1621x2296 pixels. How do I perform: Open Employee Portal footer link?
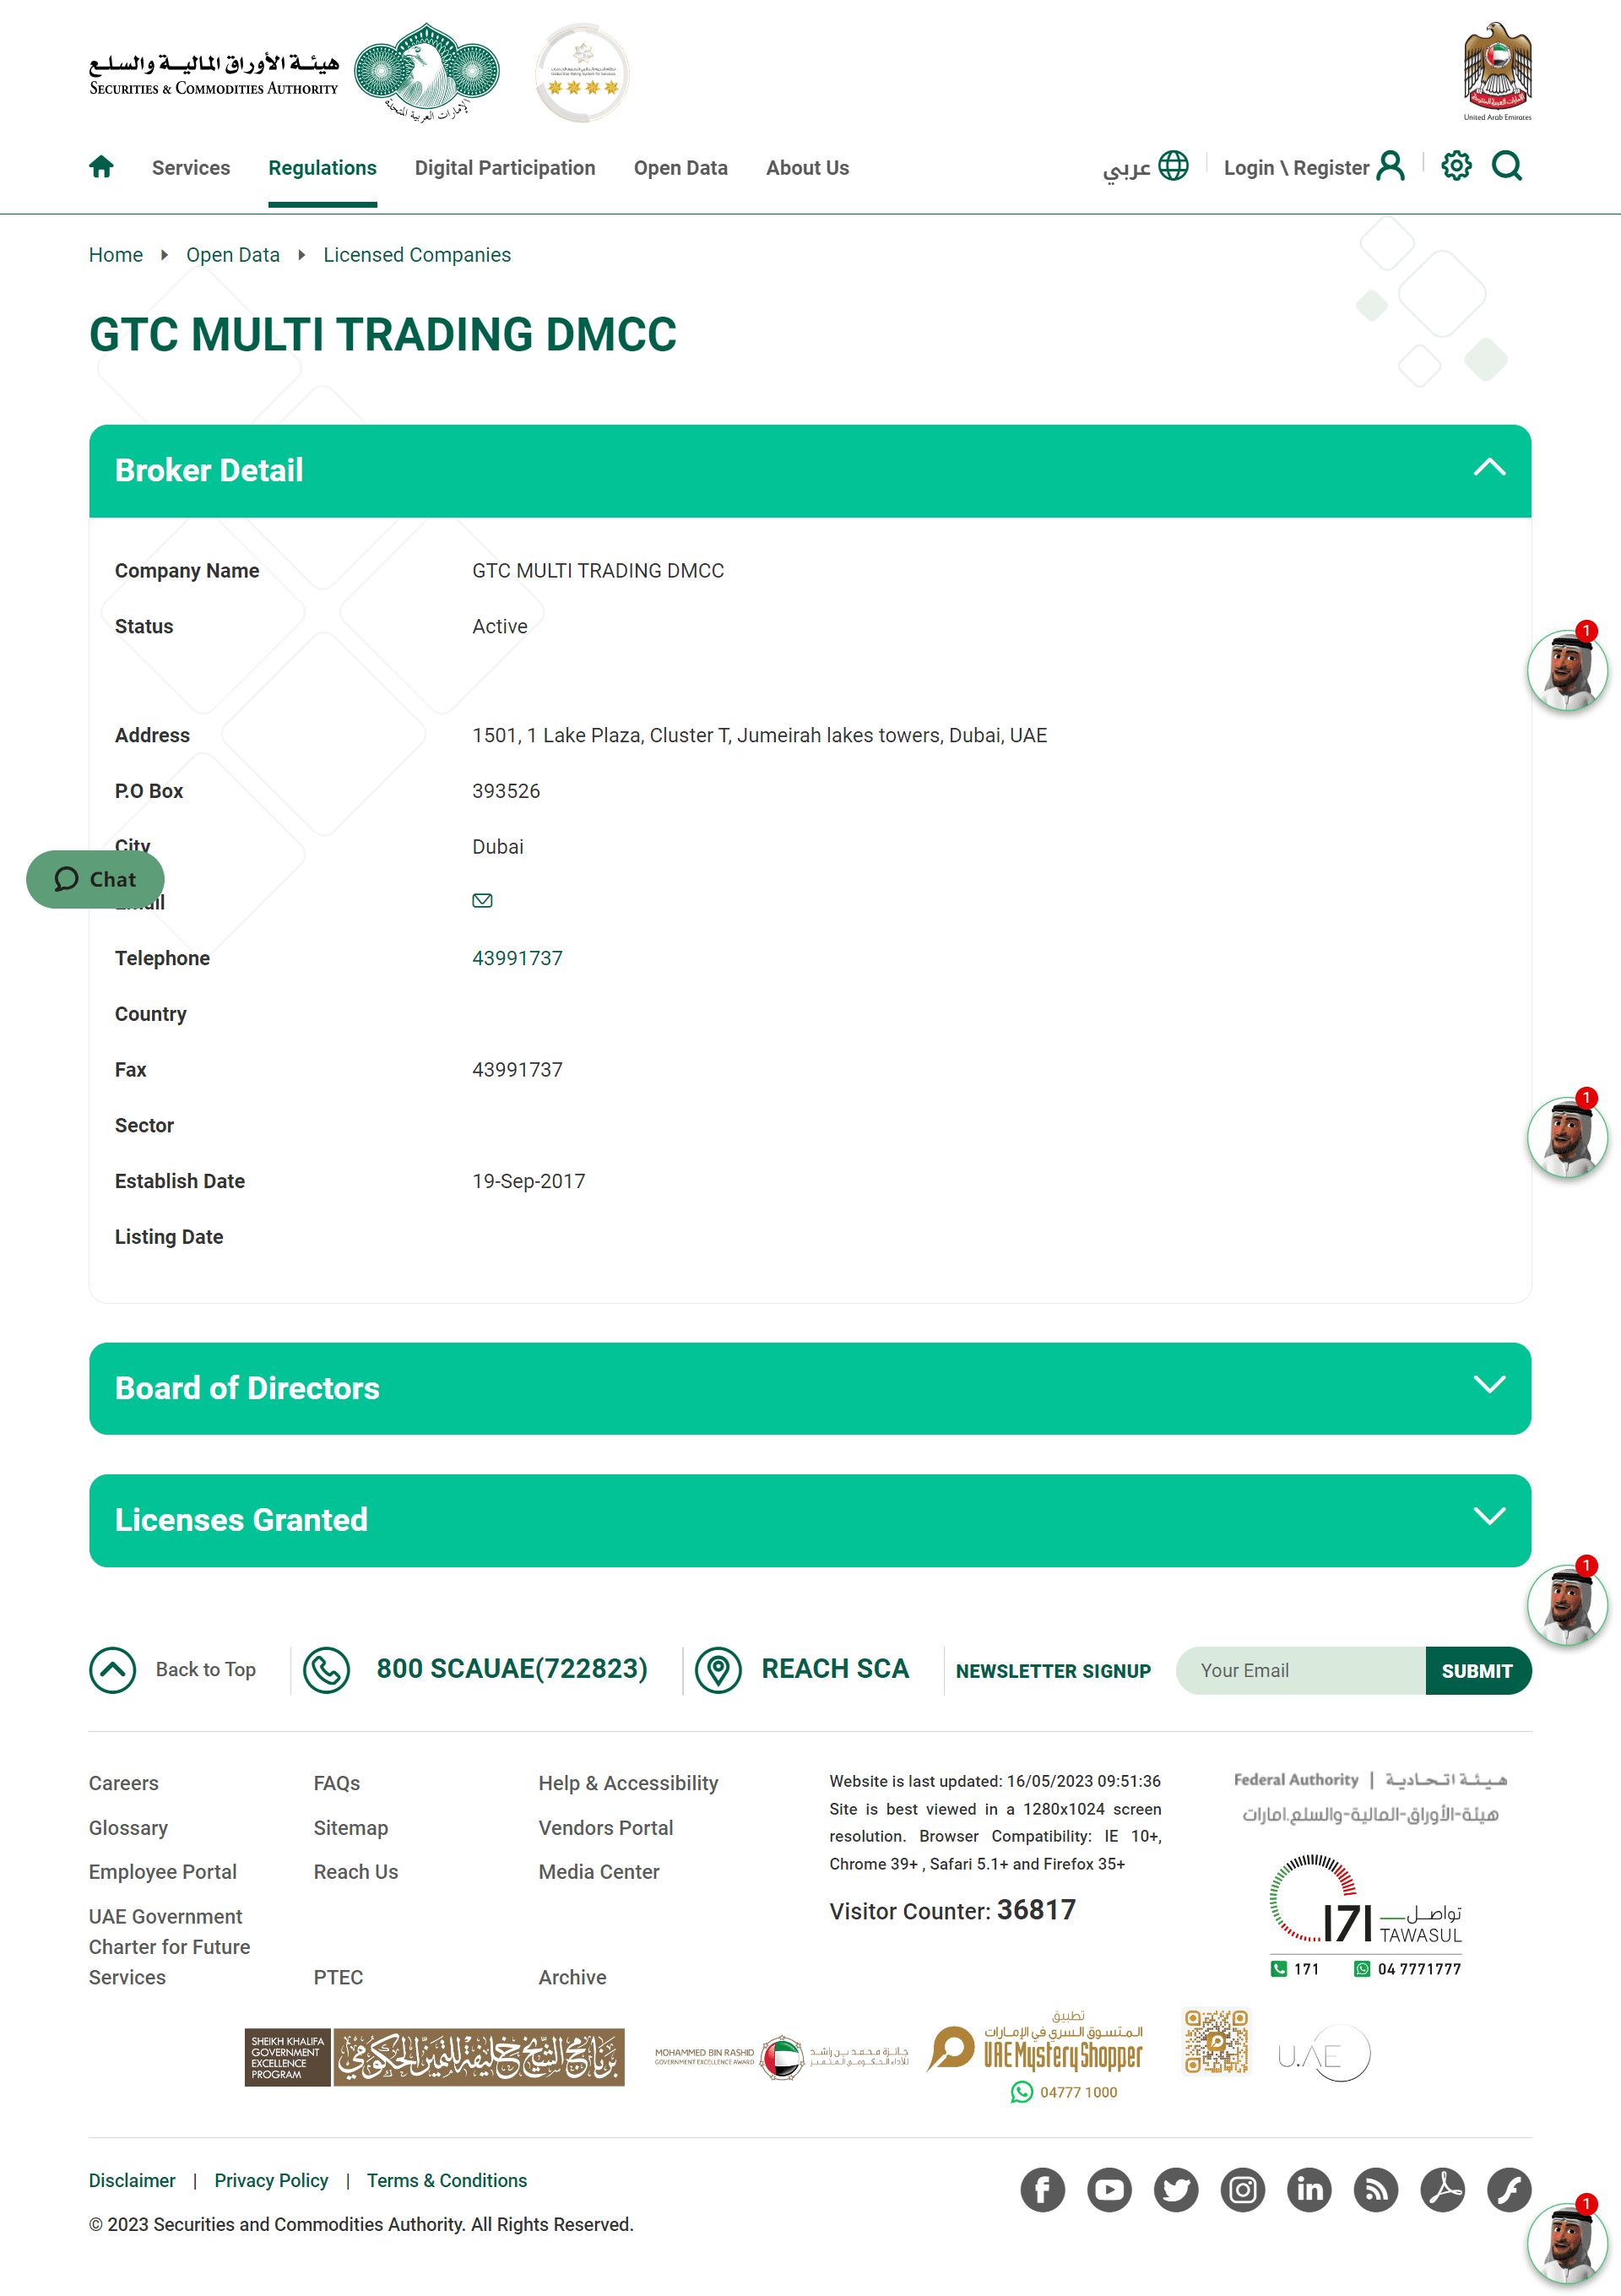[163, 1872]
